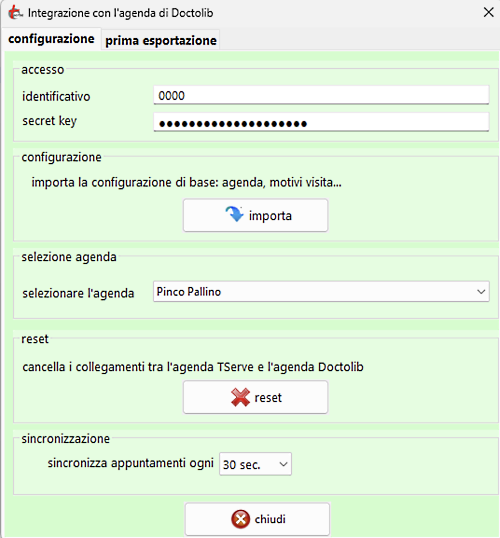Click the reset button text

(x=268, y=398)
